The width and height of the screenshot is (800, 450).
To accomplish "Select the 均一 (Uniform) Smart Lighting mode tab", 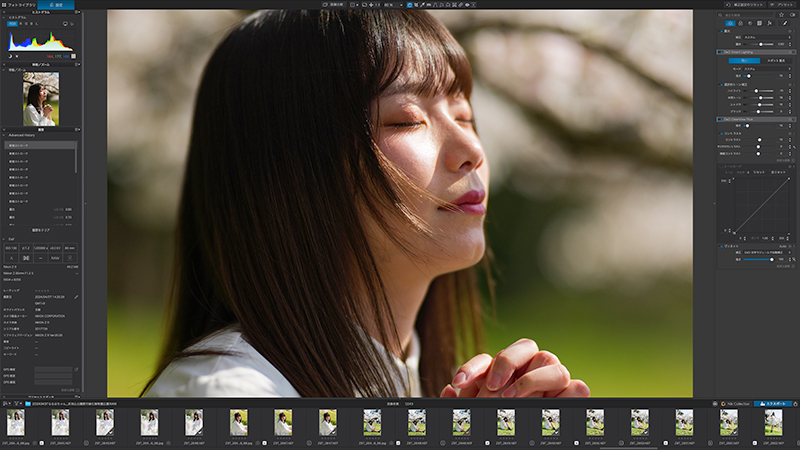I will click(744, 61).
